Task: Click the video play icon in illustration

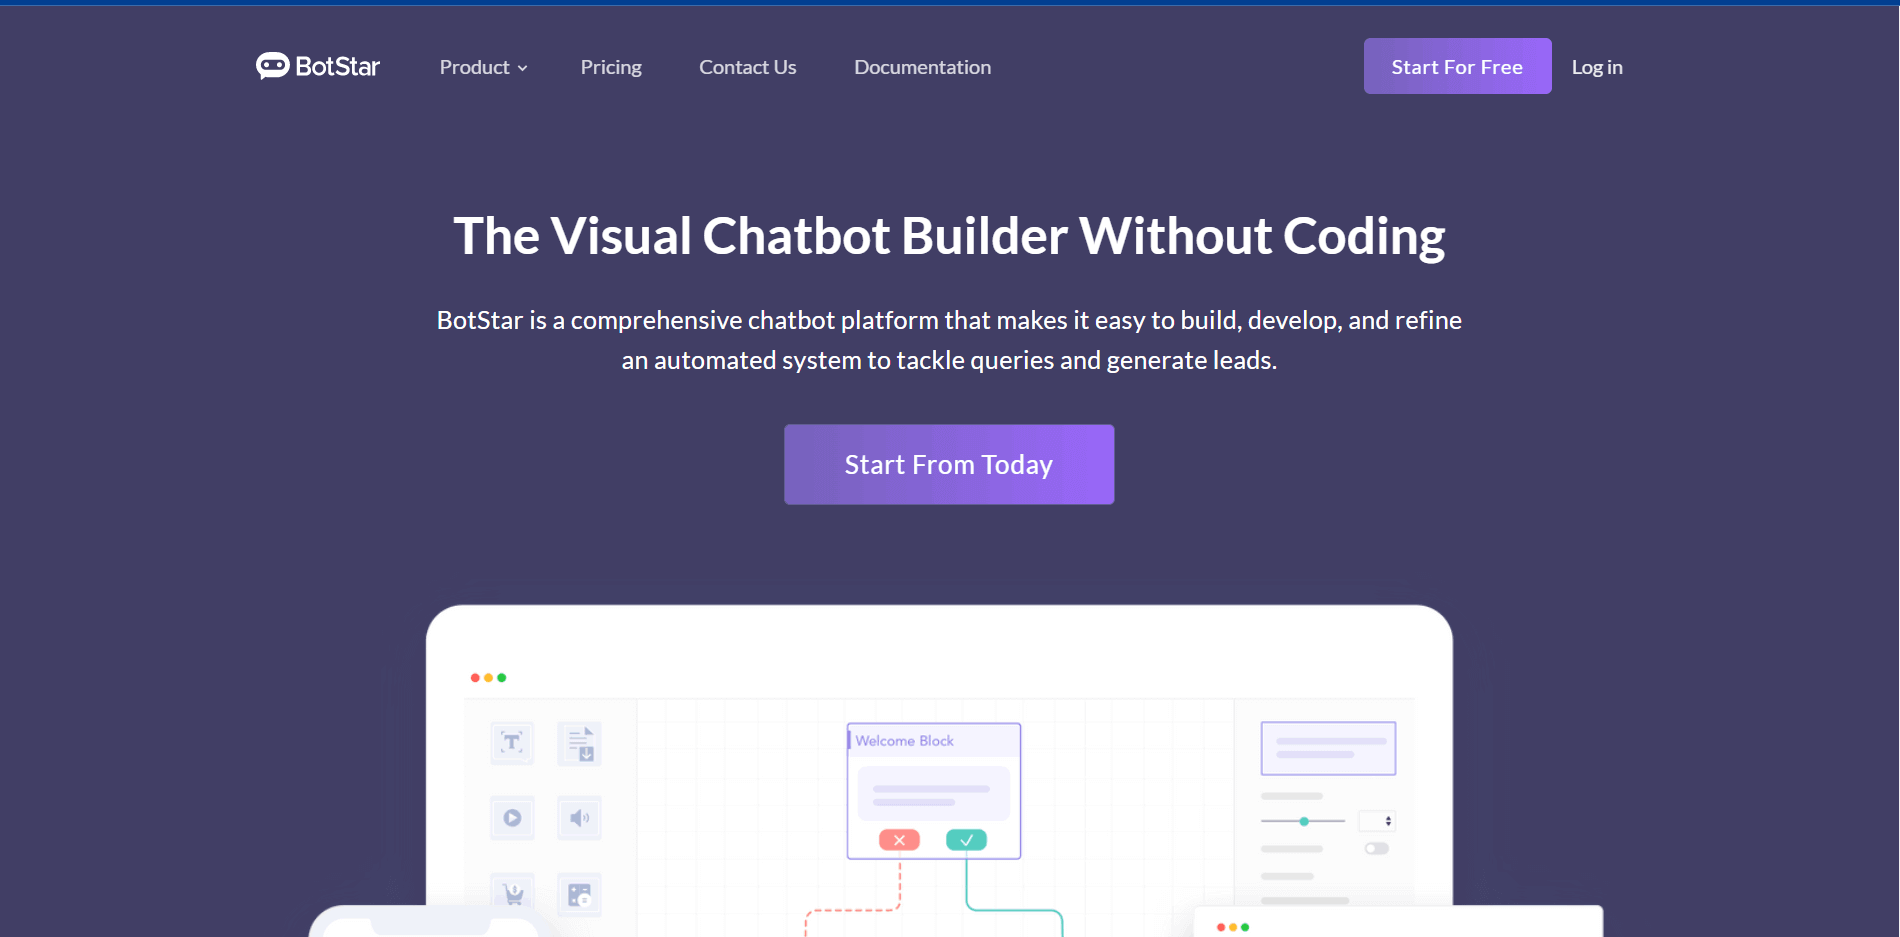Action: pos(512,818)
